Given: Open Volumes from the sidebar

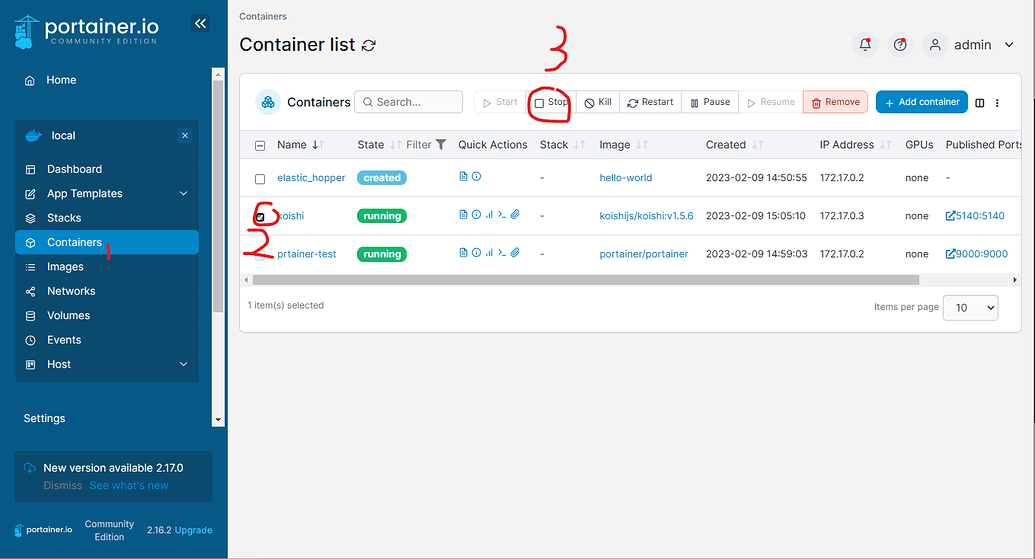Looking at the screenshot, I should [x=68, y=316].
